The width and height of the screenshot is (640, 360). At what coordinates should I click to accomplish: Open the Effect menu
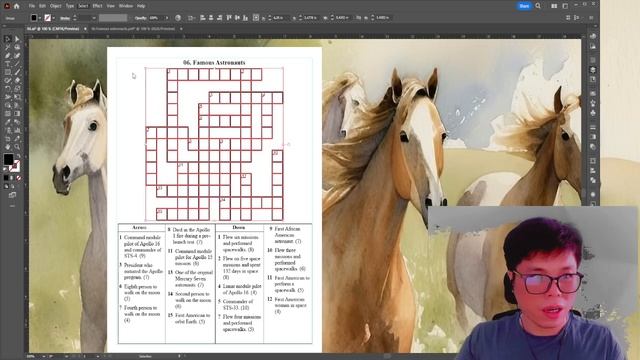[x=97, y=6]
